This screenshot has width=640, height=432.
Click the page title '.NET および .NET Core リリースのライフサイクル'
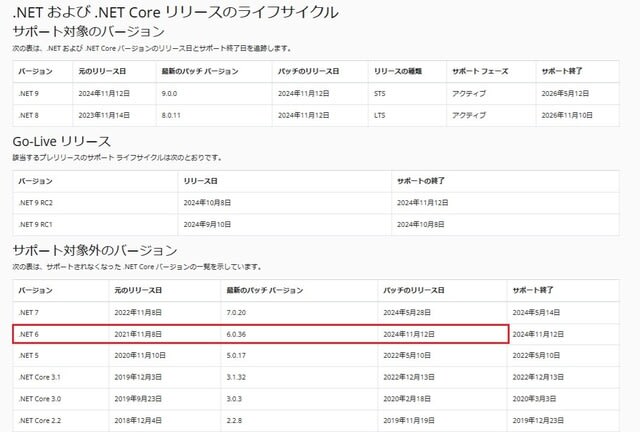click(176, 12)
